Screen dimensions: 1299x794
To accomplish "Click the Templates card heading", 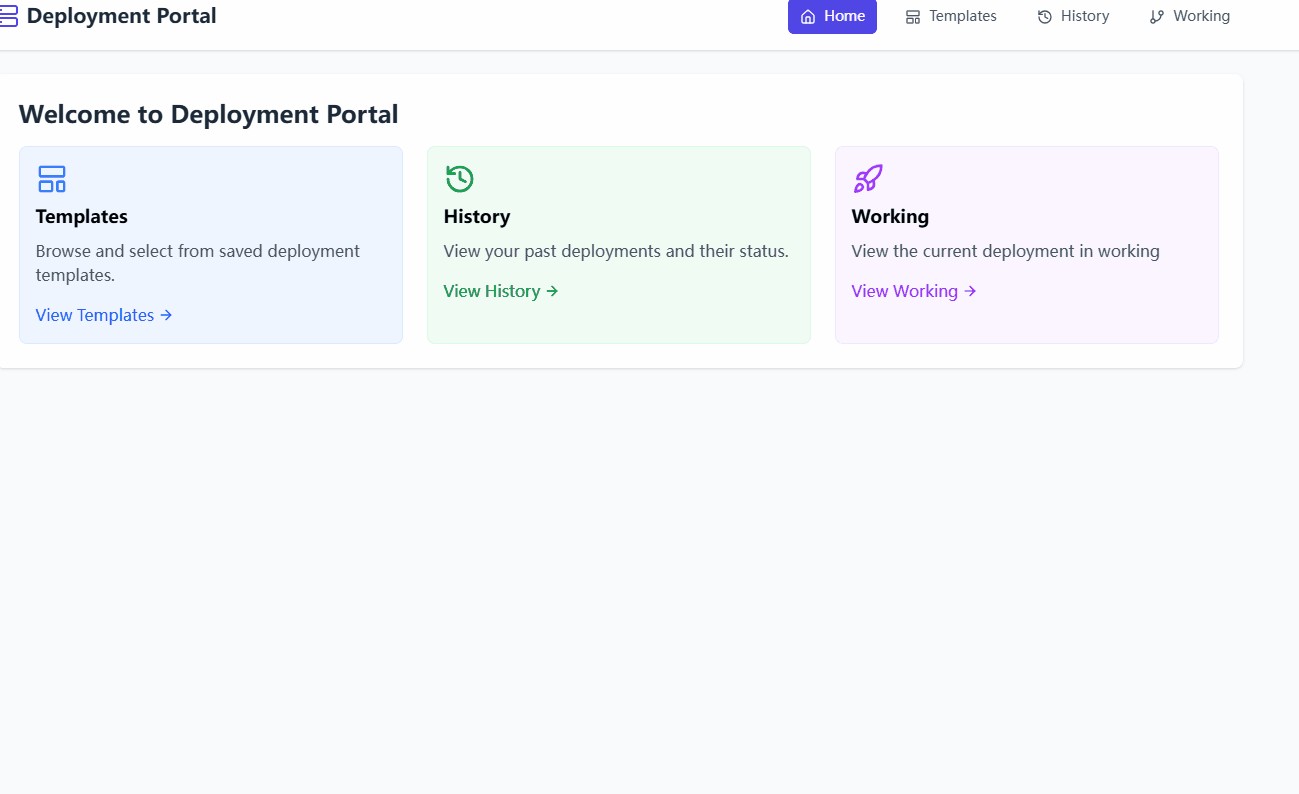I will (x=82, y=216).
